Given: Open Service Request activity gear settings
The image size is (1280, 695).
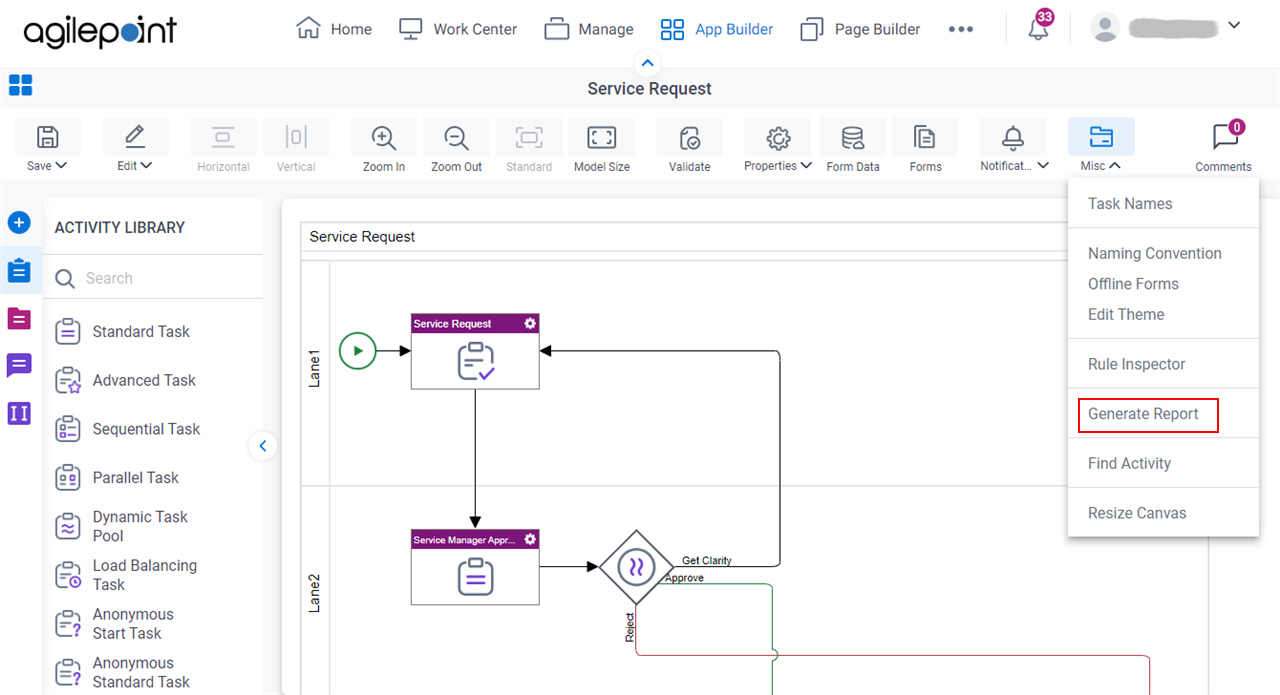Looking at the screenshot, I should click(x=530, y=323).
